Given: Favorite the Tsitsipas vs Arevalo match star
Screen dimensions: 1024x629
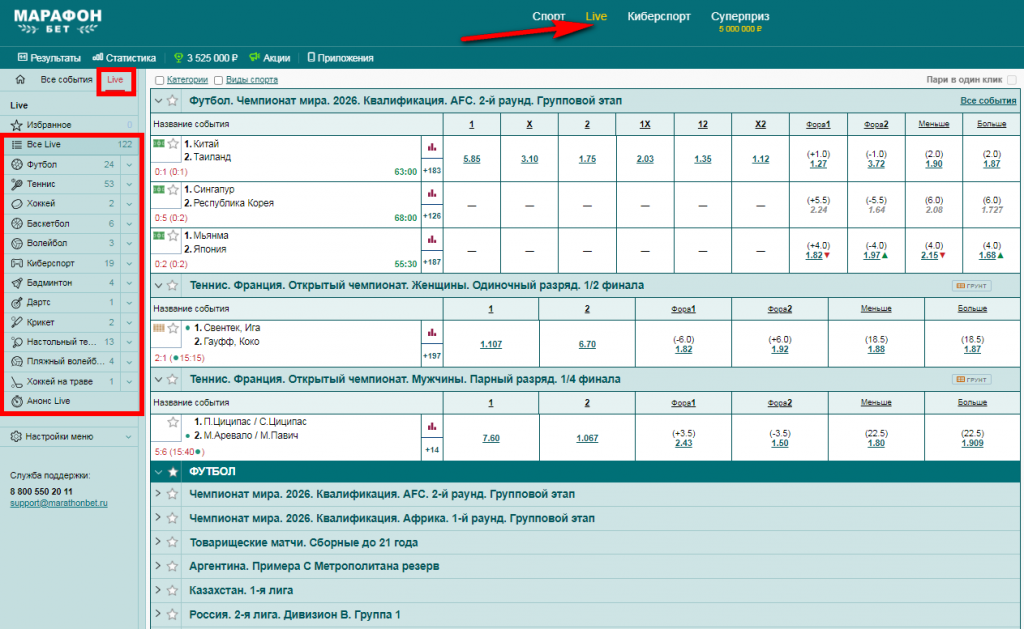Looking at the screenshot, I should (x=173, y=422).
